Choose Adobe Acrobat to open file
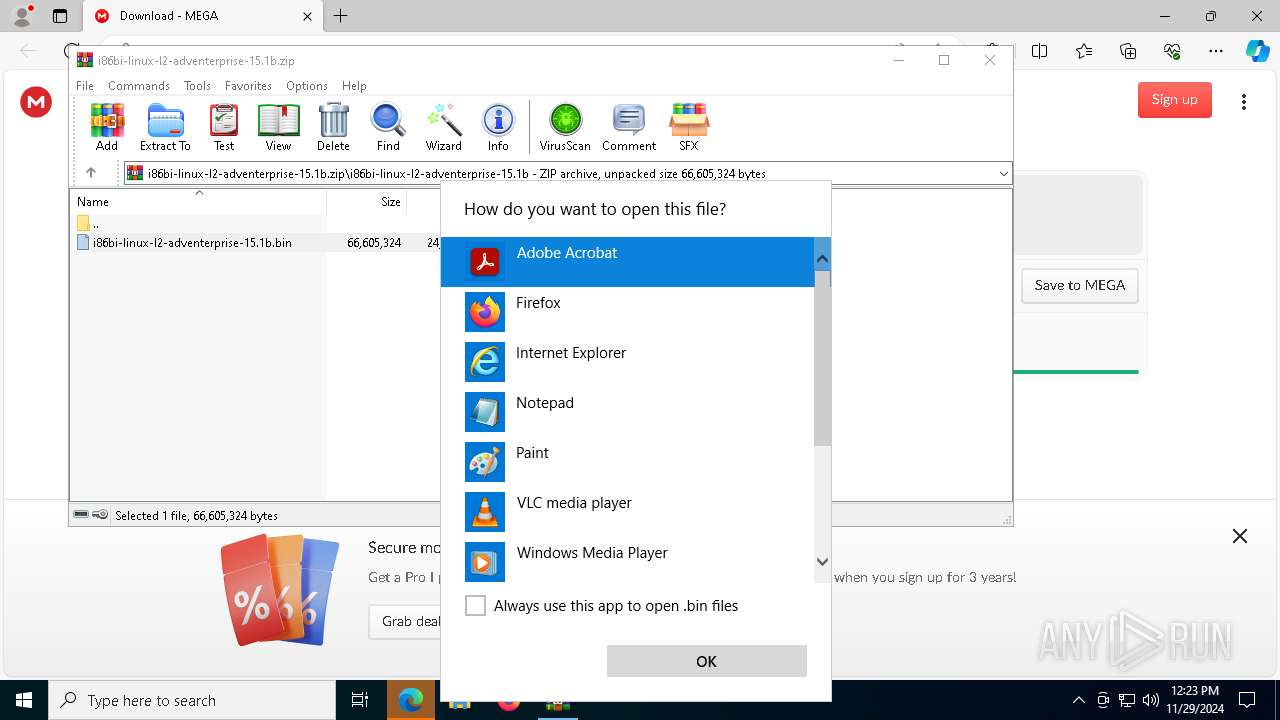 click(628, 262)
